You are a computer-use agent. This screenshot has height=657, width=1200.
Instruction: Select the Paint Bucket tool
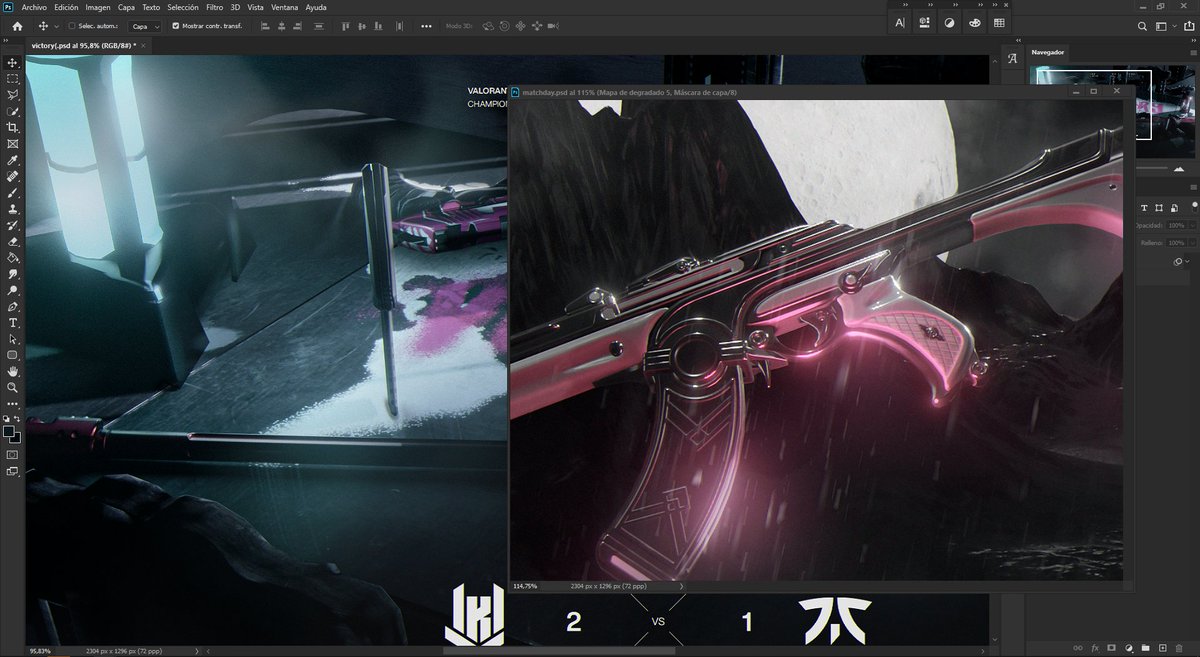pos(13,258)
